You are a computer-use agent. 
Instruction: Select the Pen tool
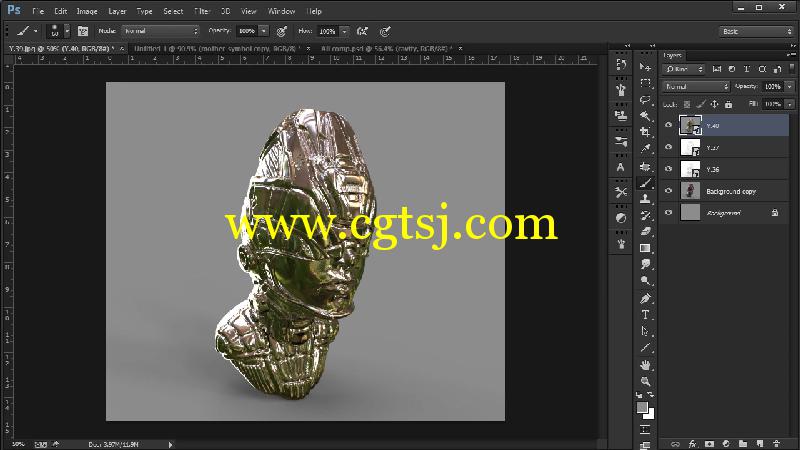[645, 298]
